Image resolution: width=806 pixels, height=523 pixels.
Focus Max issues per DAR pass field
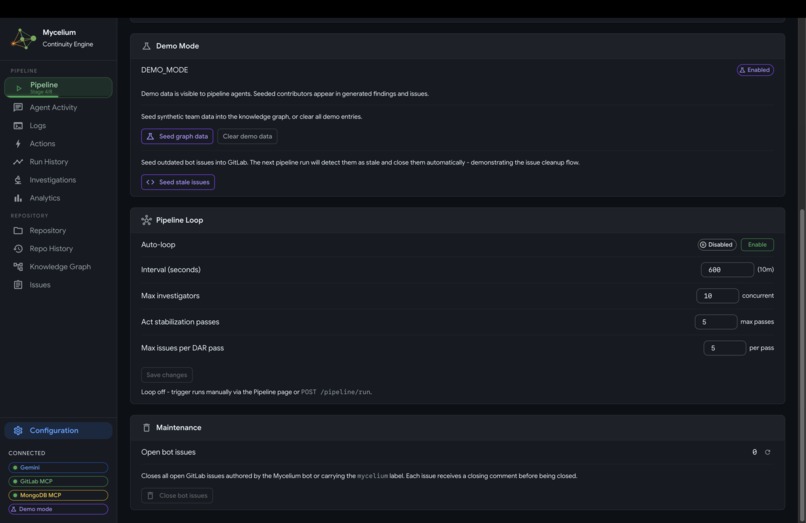[x=724, y=348]
